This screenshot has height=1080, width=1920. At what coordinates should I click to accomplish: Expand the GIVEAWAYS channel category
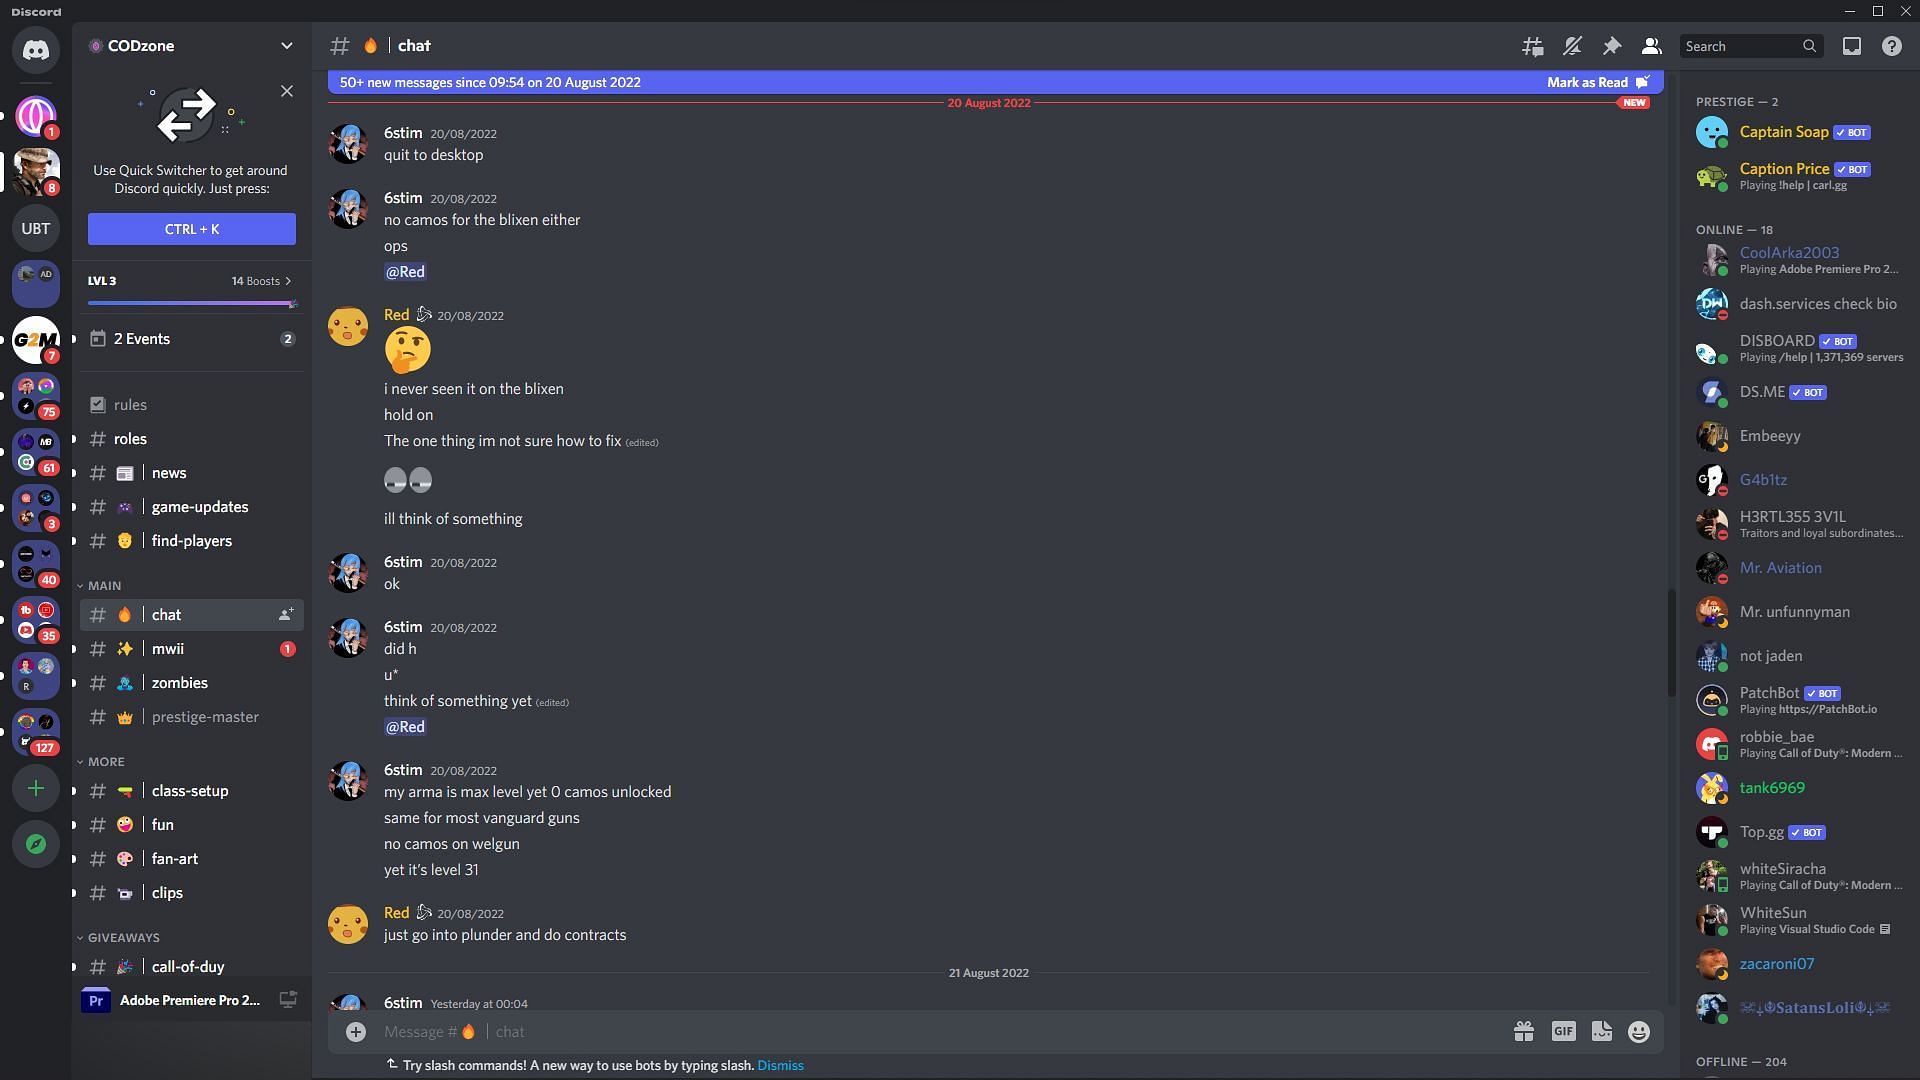click(123, 938)
